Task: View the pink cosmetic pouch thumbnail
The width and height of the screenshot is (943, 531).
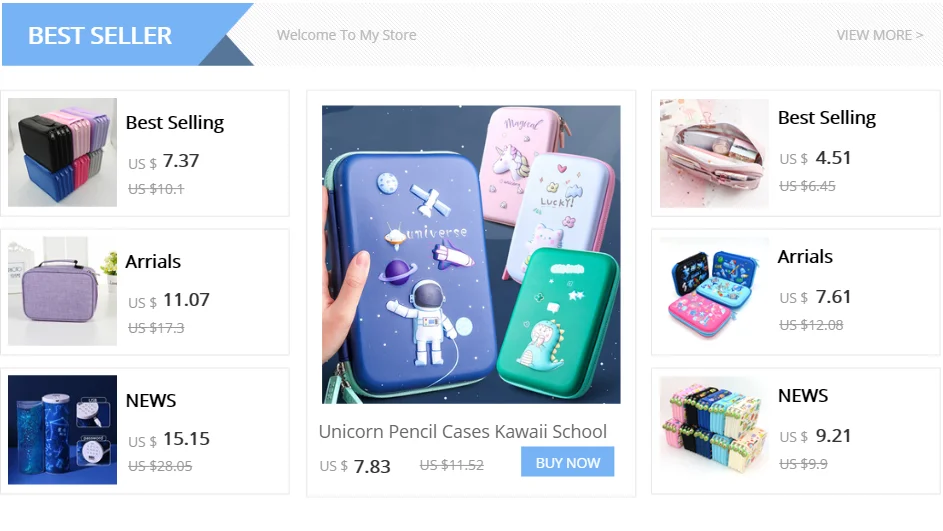Action: (x=714, y=153)
